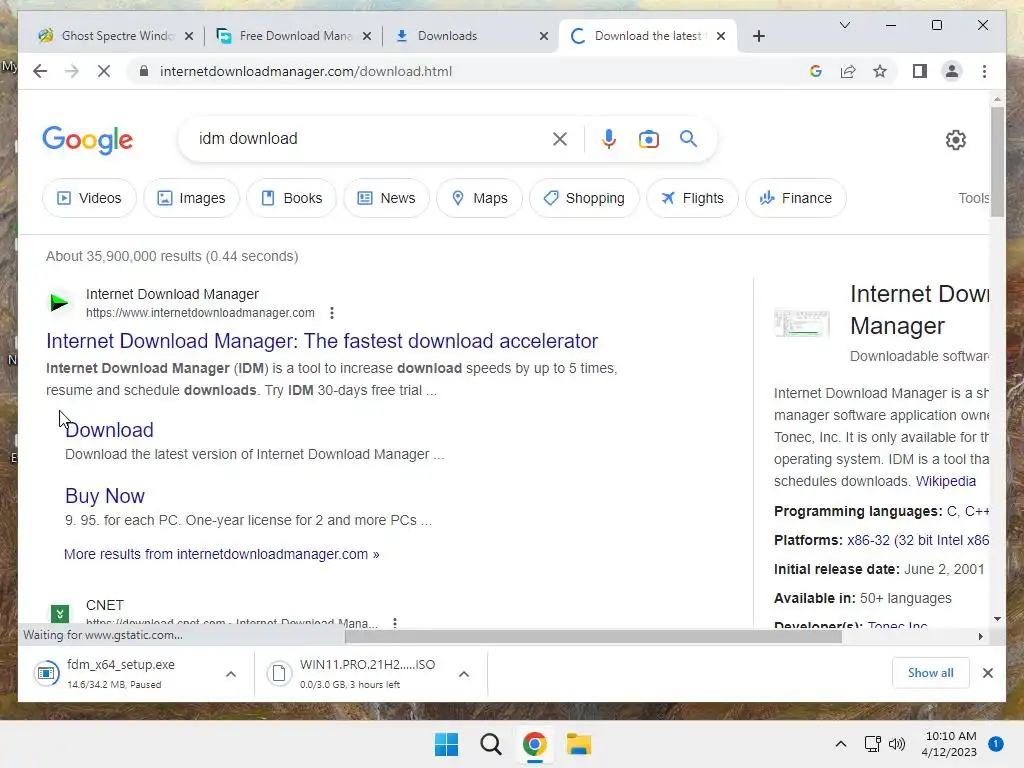Close the Ghost Spectre tab
The image size is (1024, 768).
[189, 36]
